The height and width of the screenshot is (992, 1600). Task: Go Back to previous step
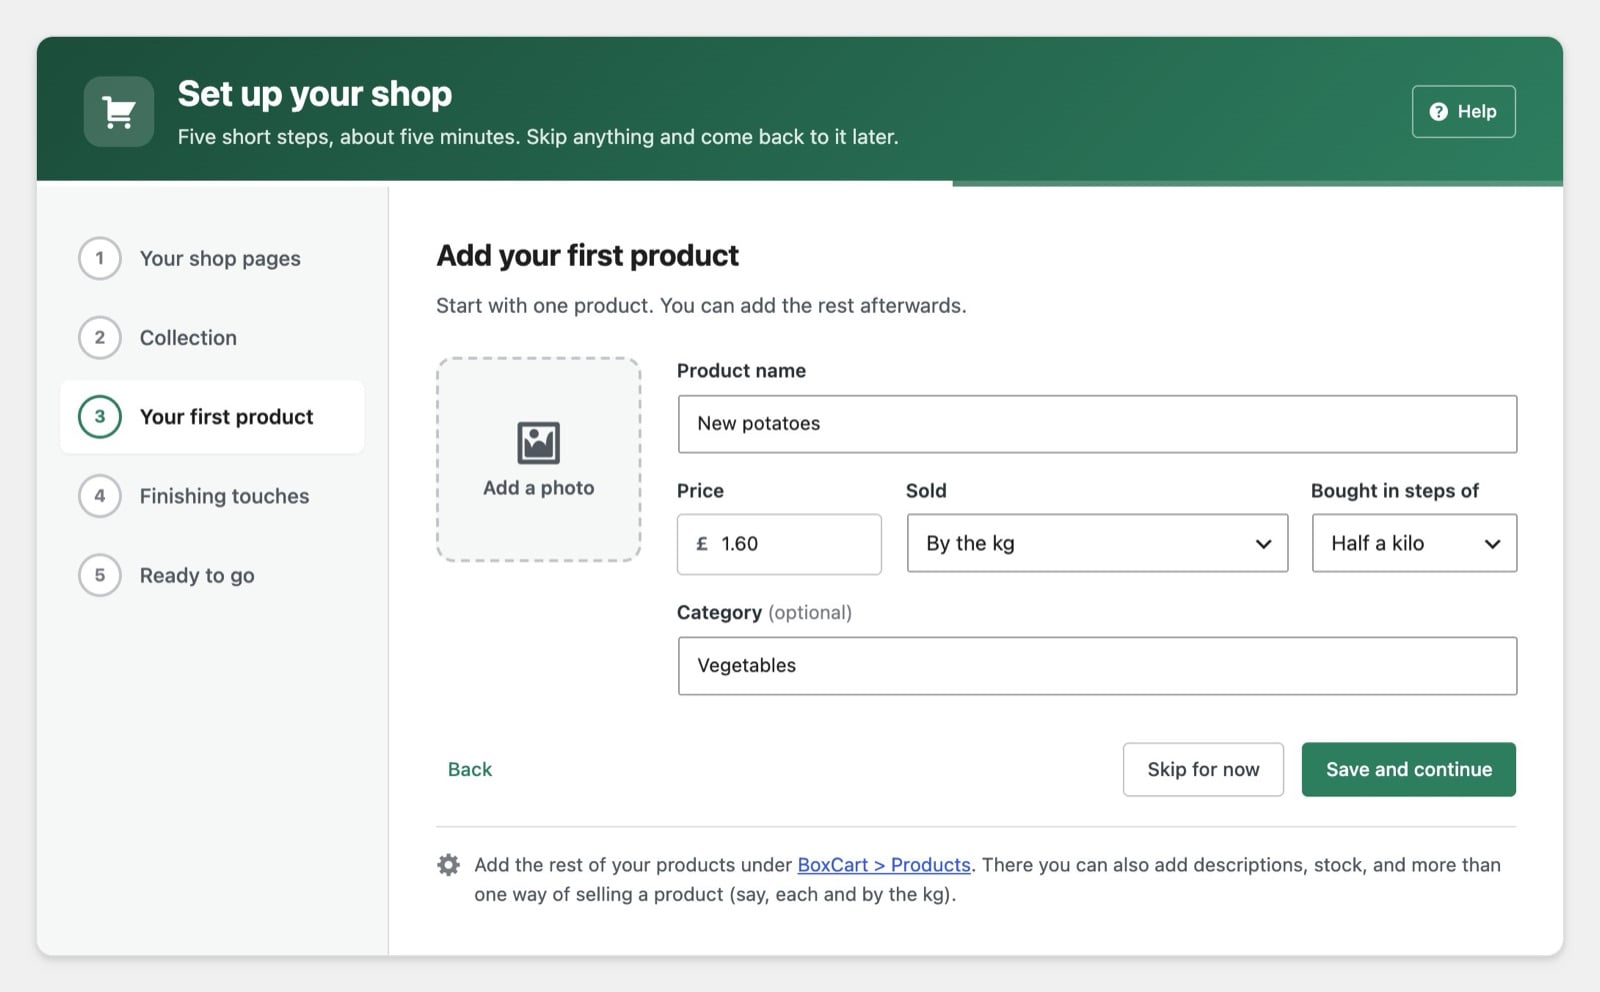[470, 769]
